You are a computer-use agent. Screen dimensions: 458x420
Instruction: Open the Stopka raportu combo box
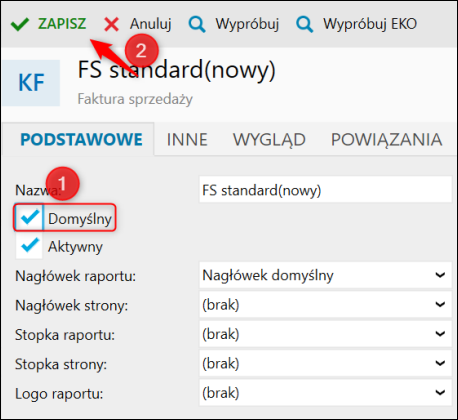coord(325,334)
